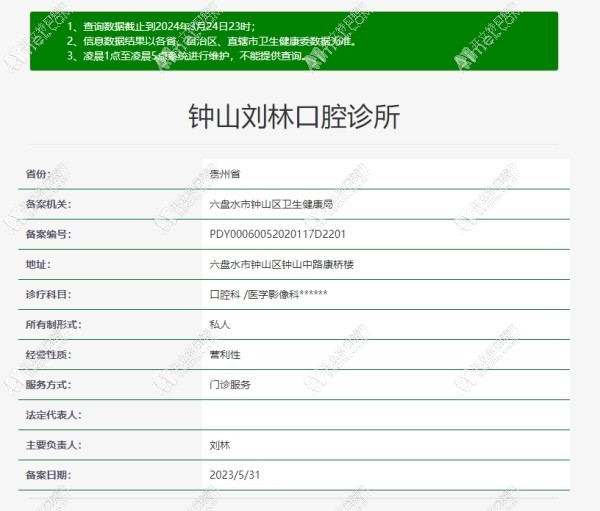Click the 诊疗科目 row label
Viewport: 600px width, 511px height.
point(49,294)
